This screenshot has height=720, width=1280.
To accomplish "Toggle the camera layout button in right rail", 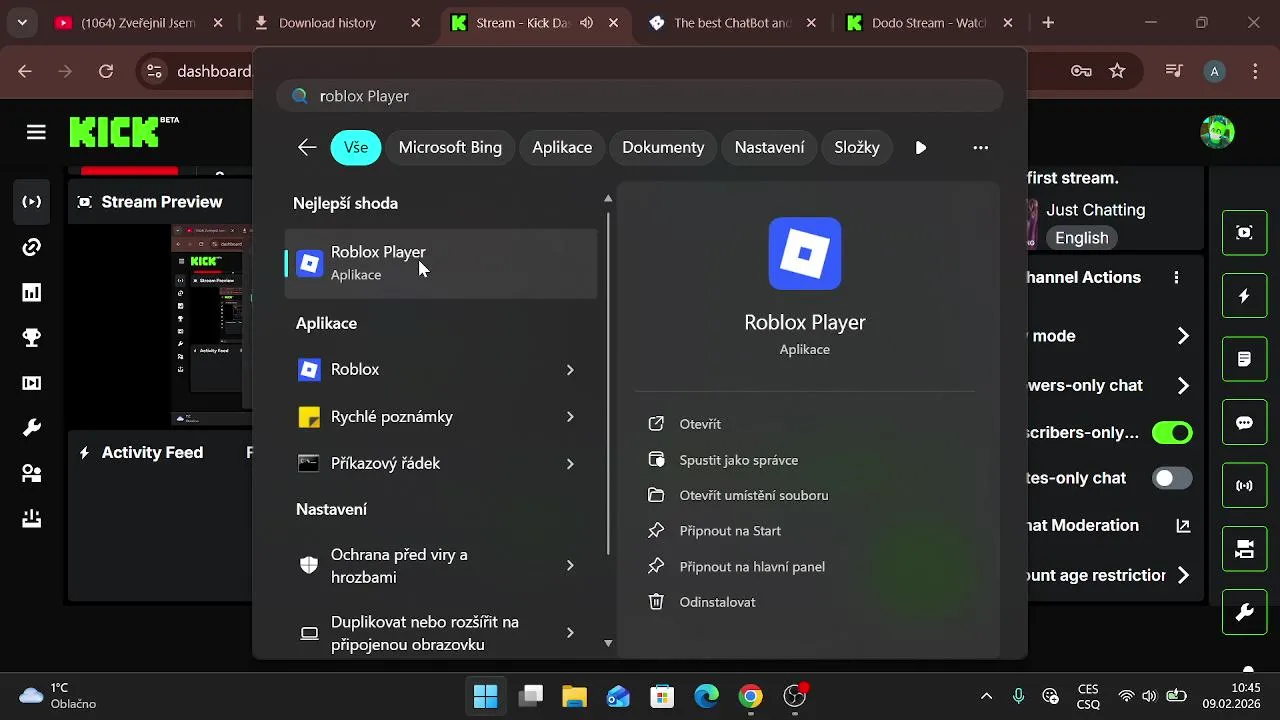I will [1244, 549].
